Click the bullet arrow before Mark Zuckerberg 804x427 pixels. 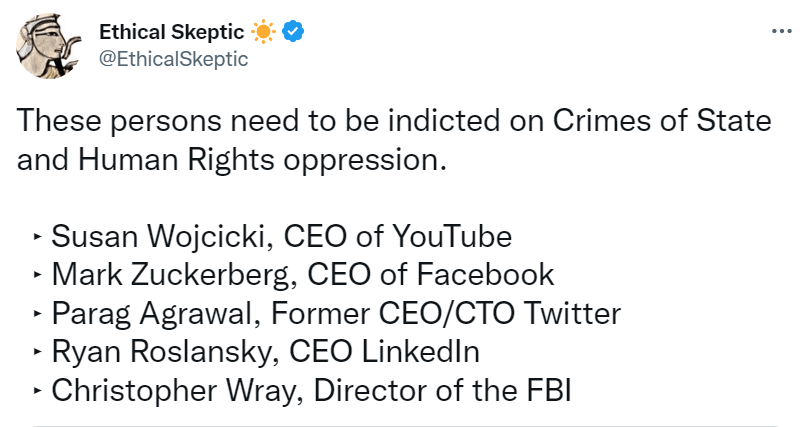coord(37,276)
